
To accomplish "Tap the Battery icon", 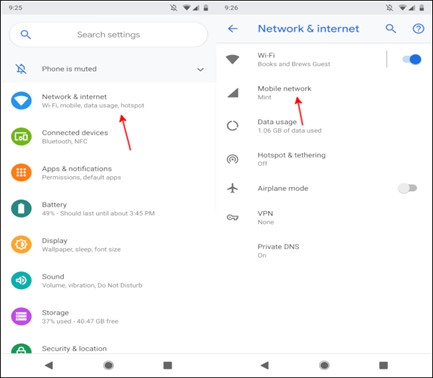I will tap(21, 208).
